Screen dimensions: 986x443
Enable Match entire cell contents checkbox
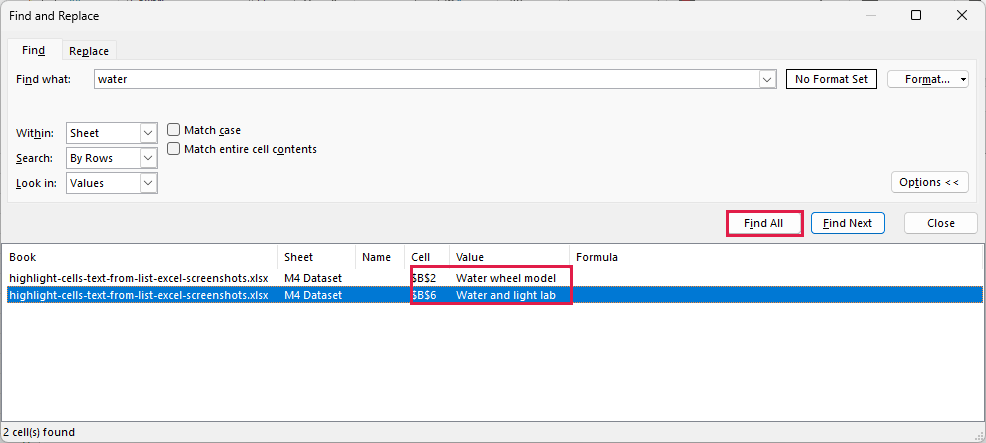click(x=174, y=149)
